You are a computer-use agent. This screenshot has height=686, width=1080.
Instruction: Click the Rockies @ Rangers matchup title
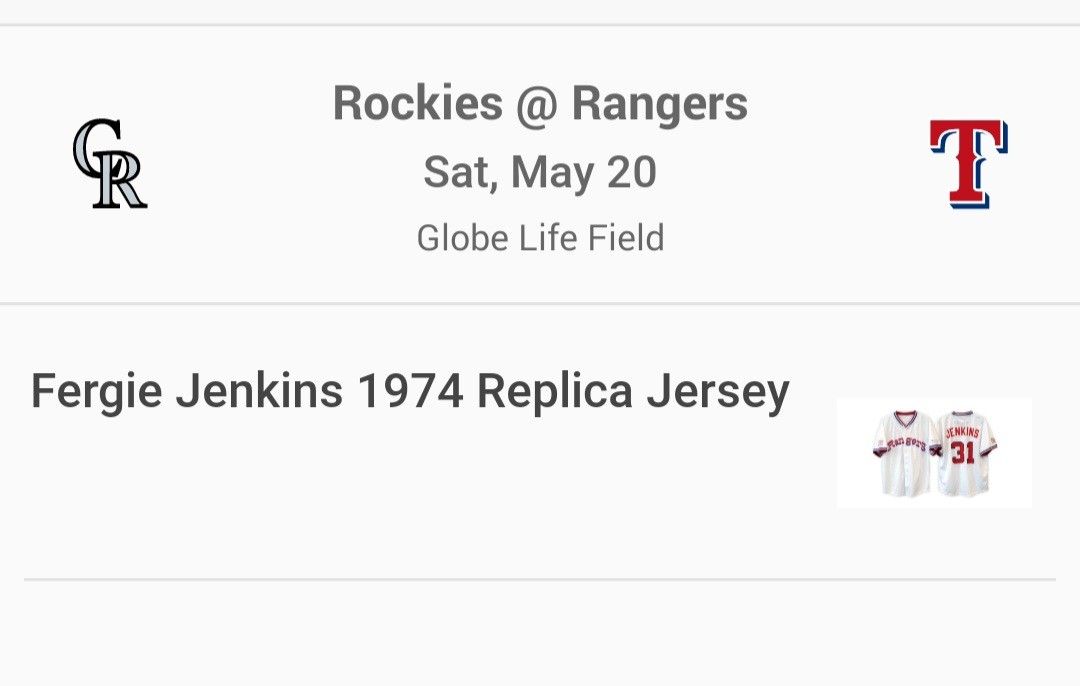[540, 103]
